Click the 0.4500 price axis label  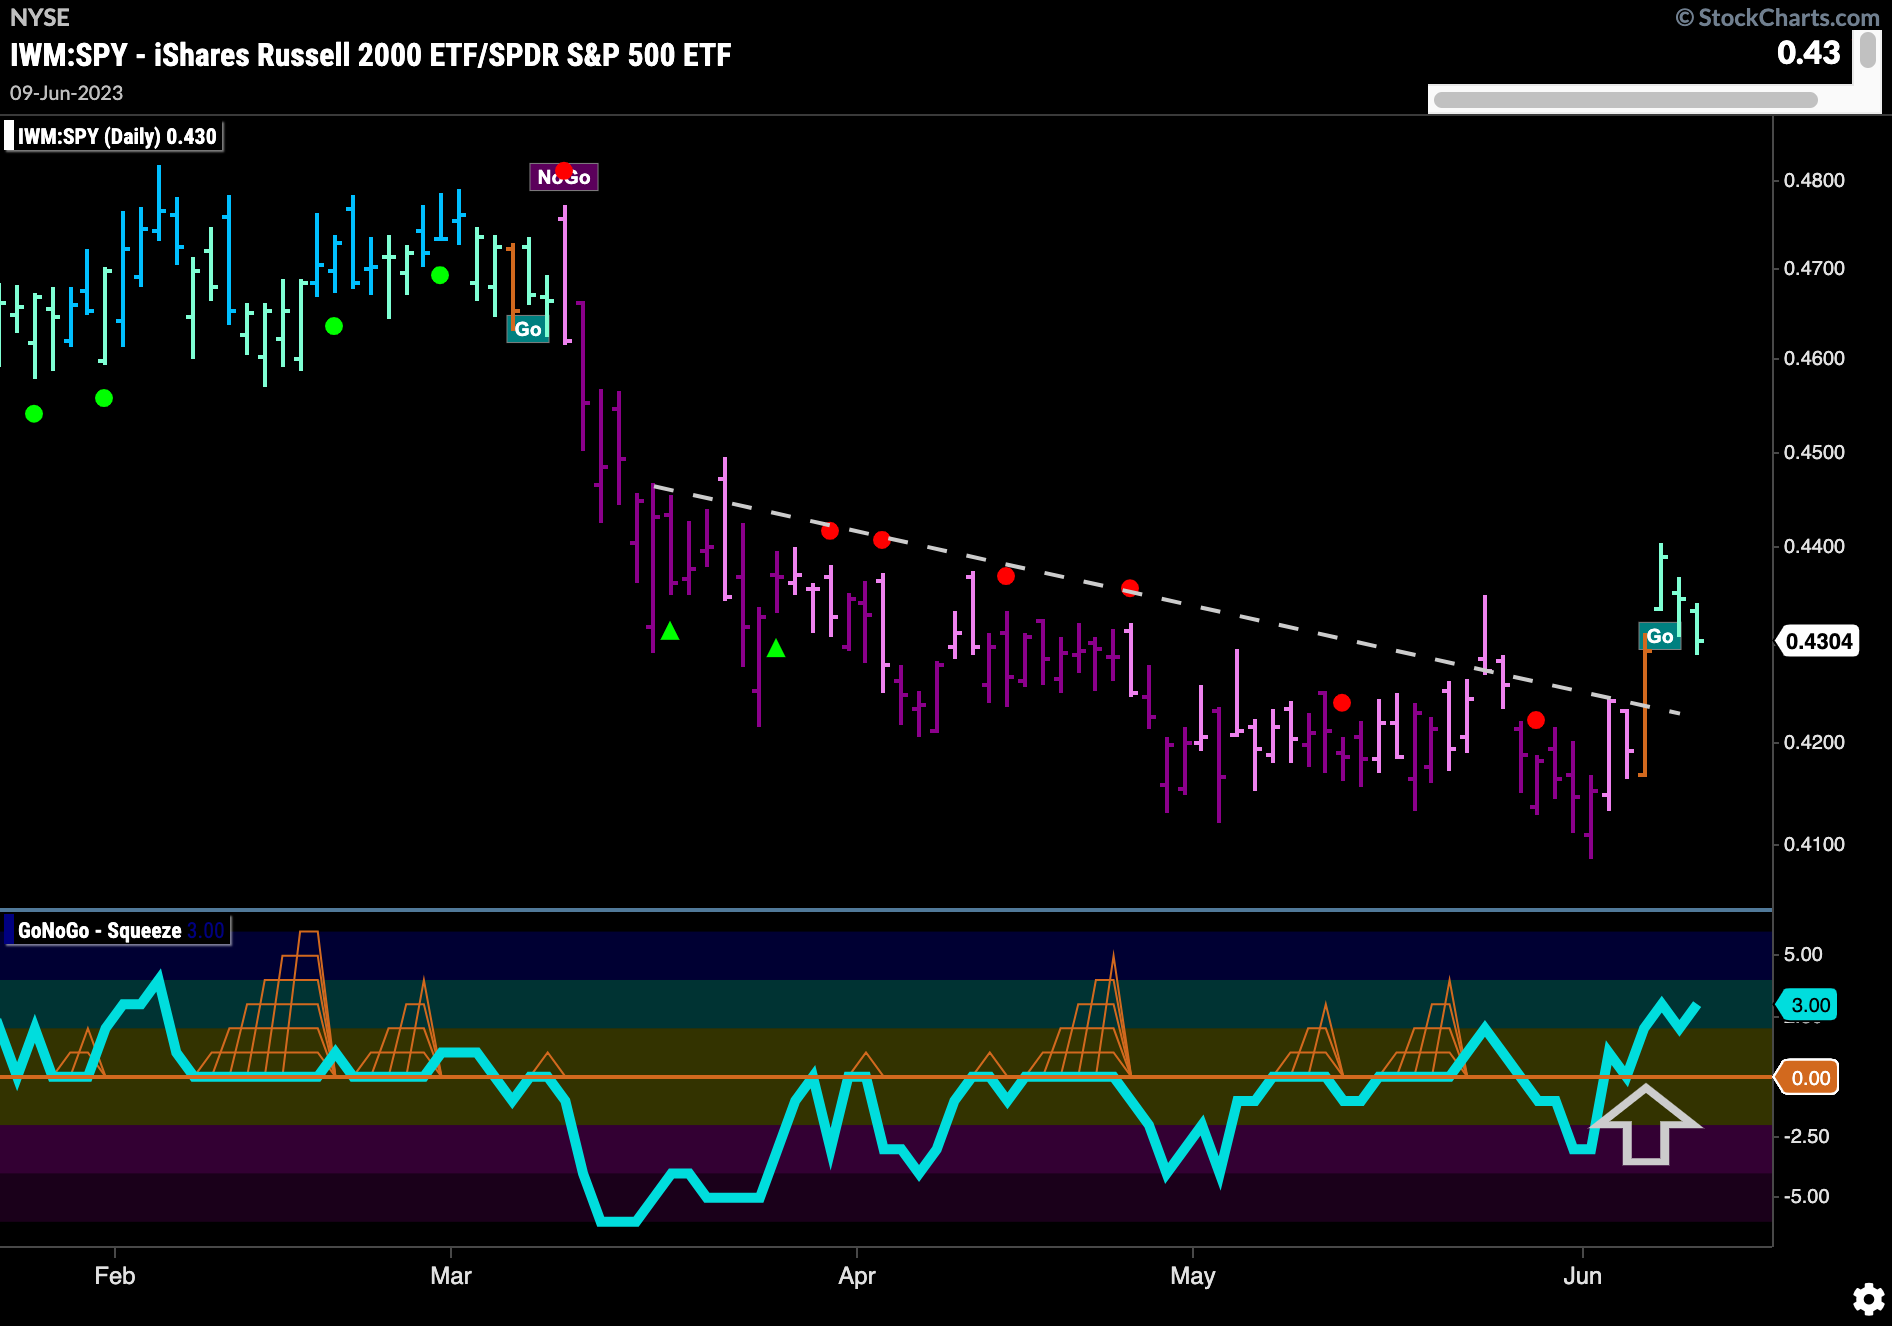coord(1814,452)
